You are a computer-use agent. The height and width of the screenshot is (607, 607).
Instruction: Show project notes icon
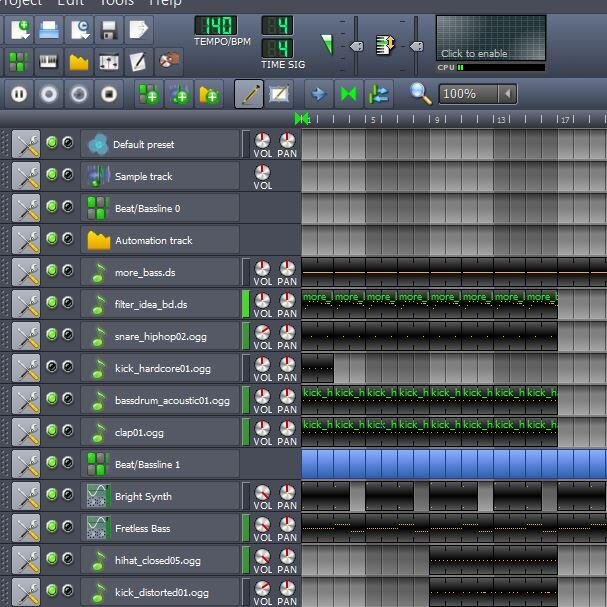(x=139, y=62)
